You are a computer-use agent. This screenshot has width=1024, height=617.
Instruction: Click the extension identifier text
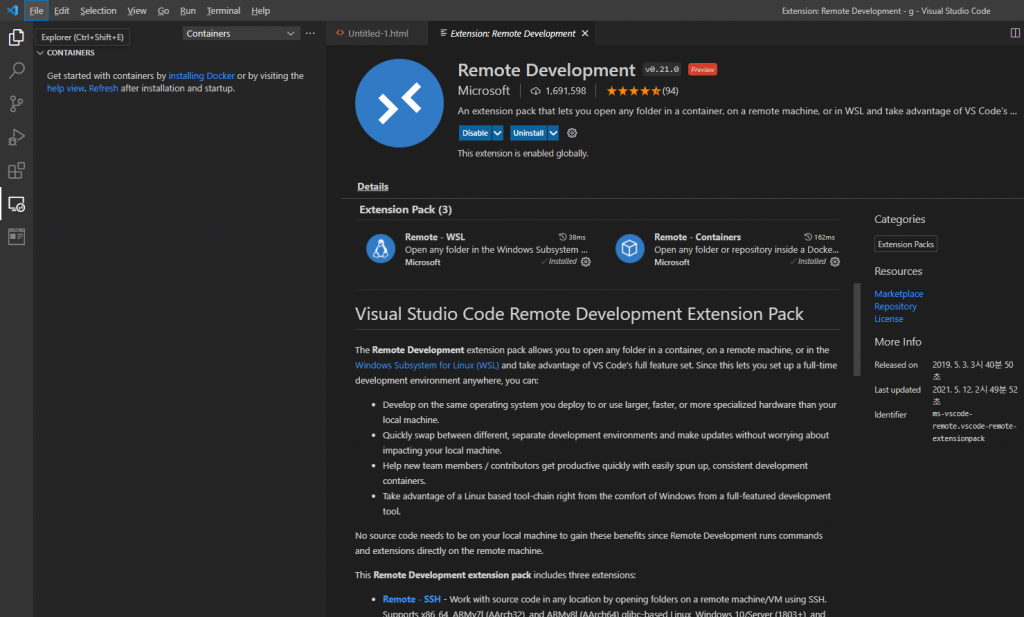click(974, 426)
